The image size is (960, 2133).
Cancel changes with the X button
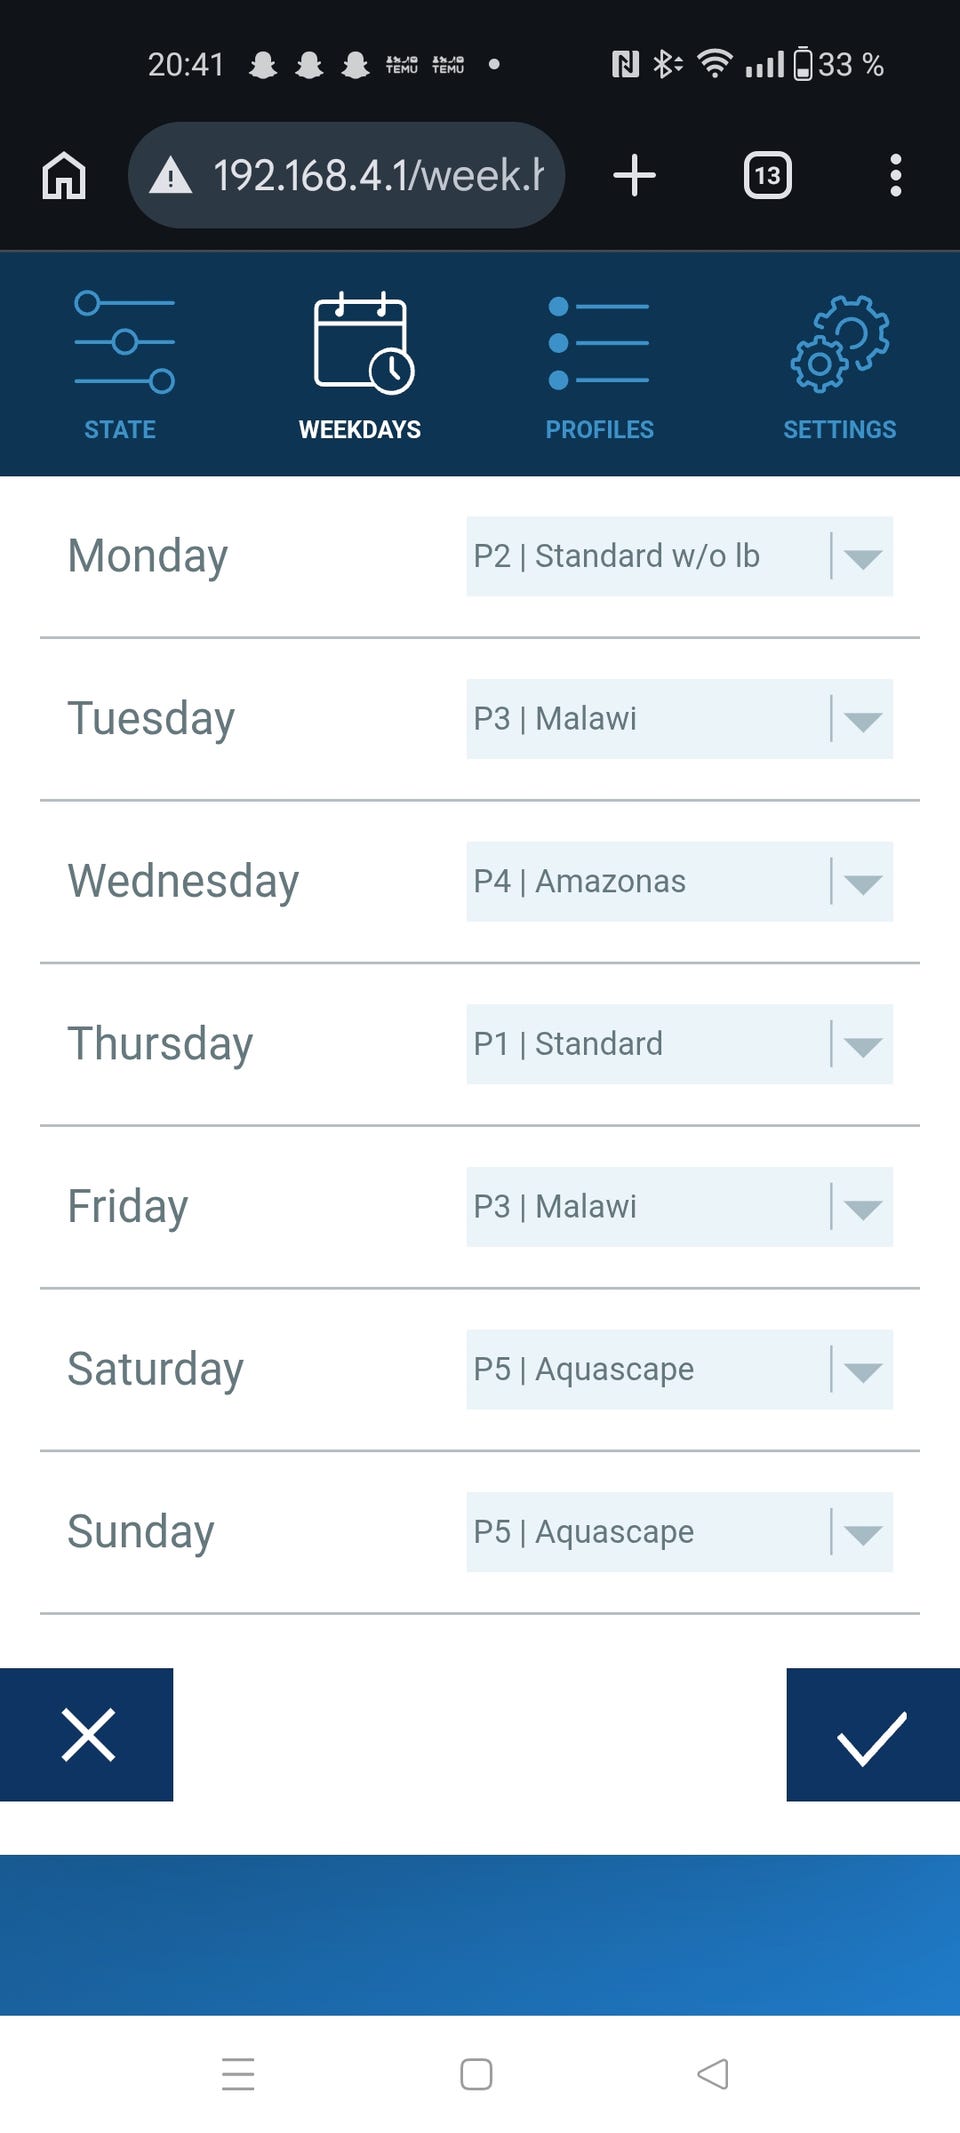coord(87,1734)
